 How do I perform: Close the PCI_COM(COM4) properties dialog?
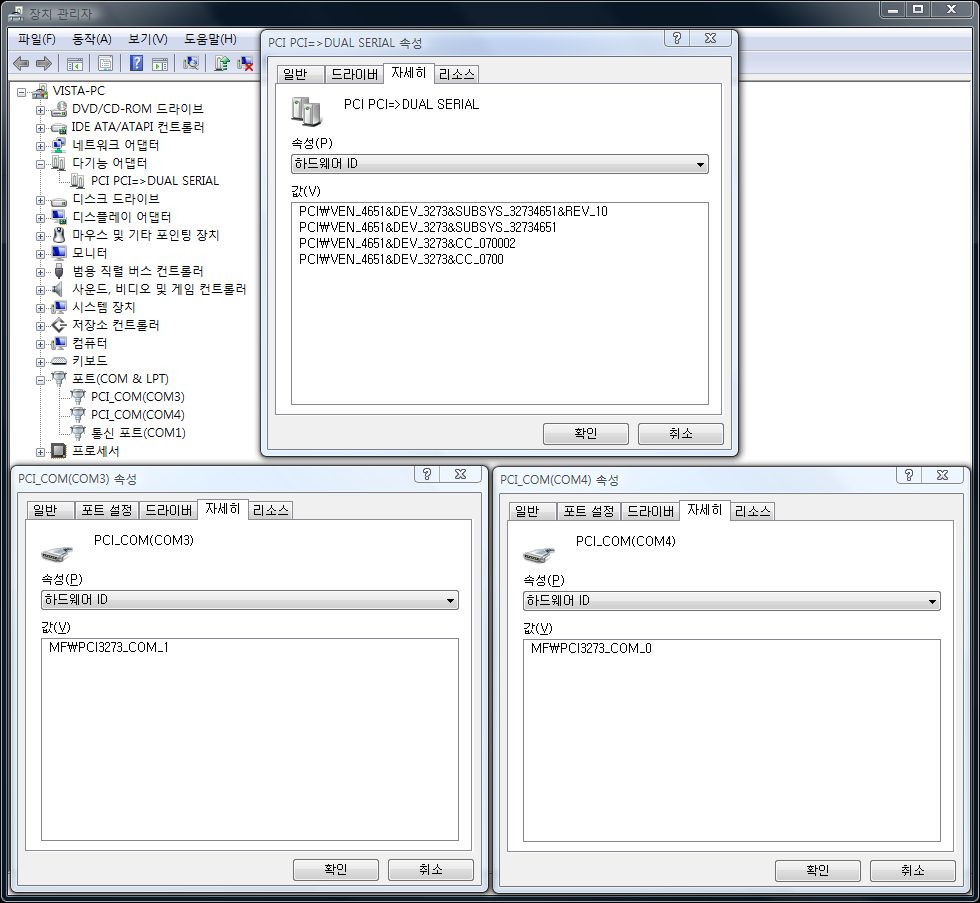942,475
